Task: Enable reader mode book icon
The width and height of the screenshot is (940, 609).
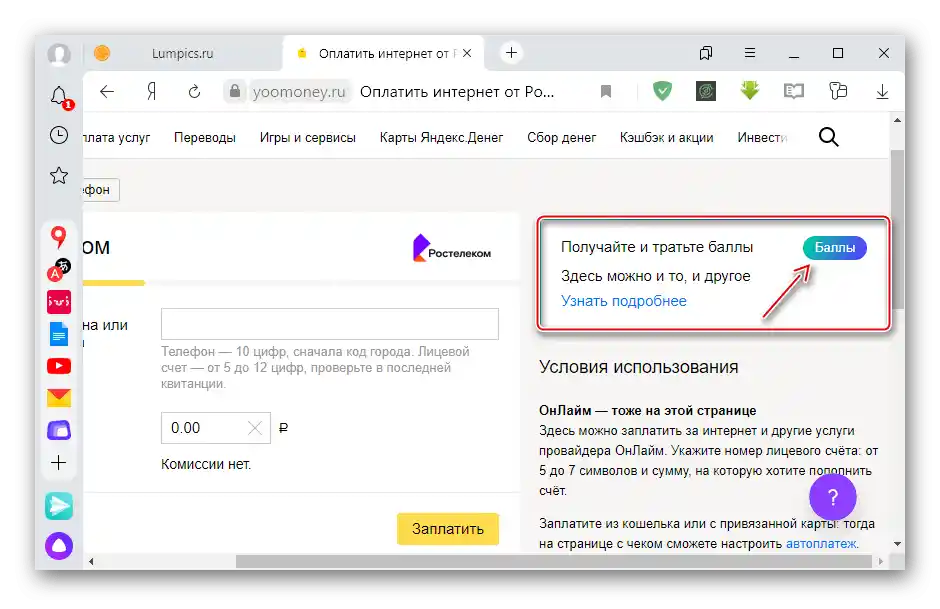Action: [794, 91]
